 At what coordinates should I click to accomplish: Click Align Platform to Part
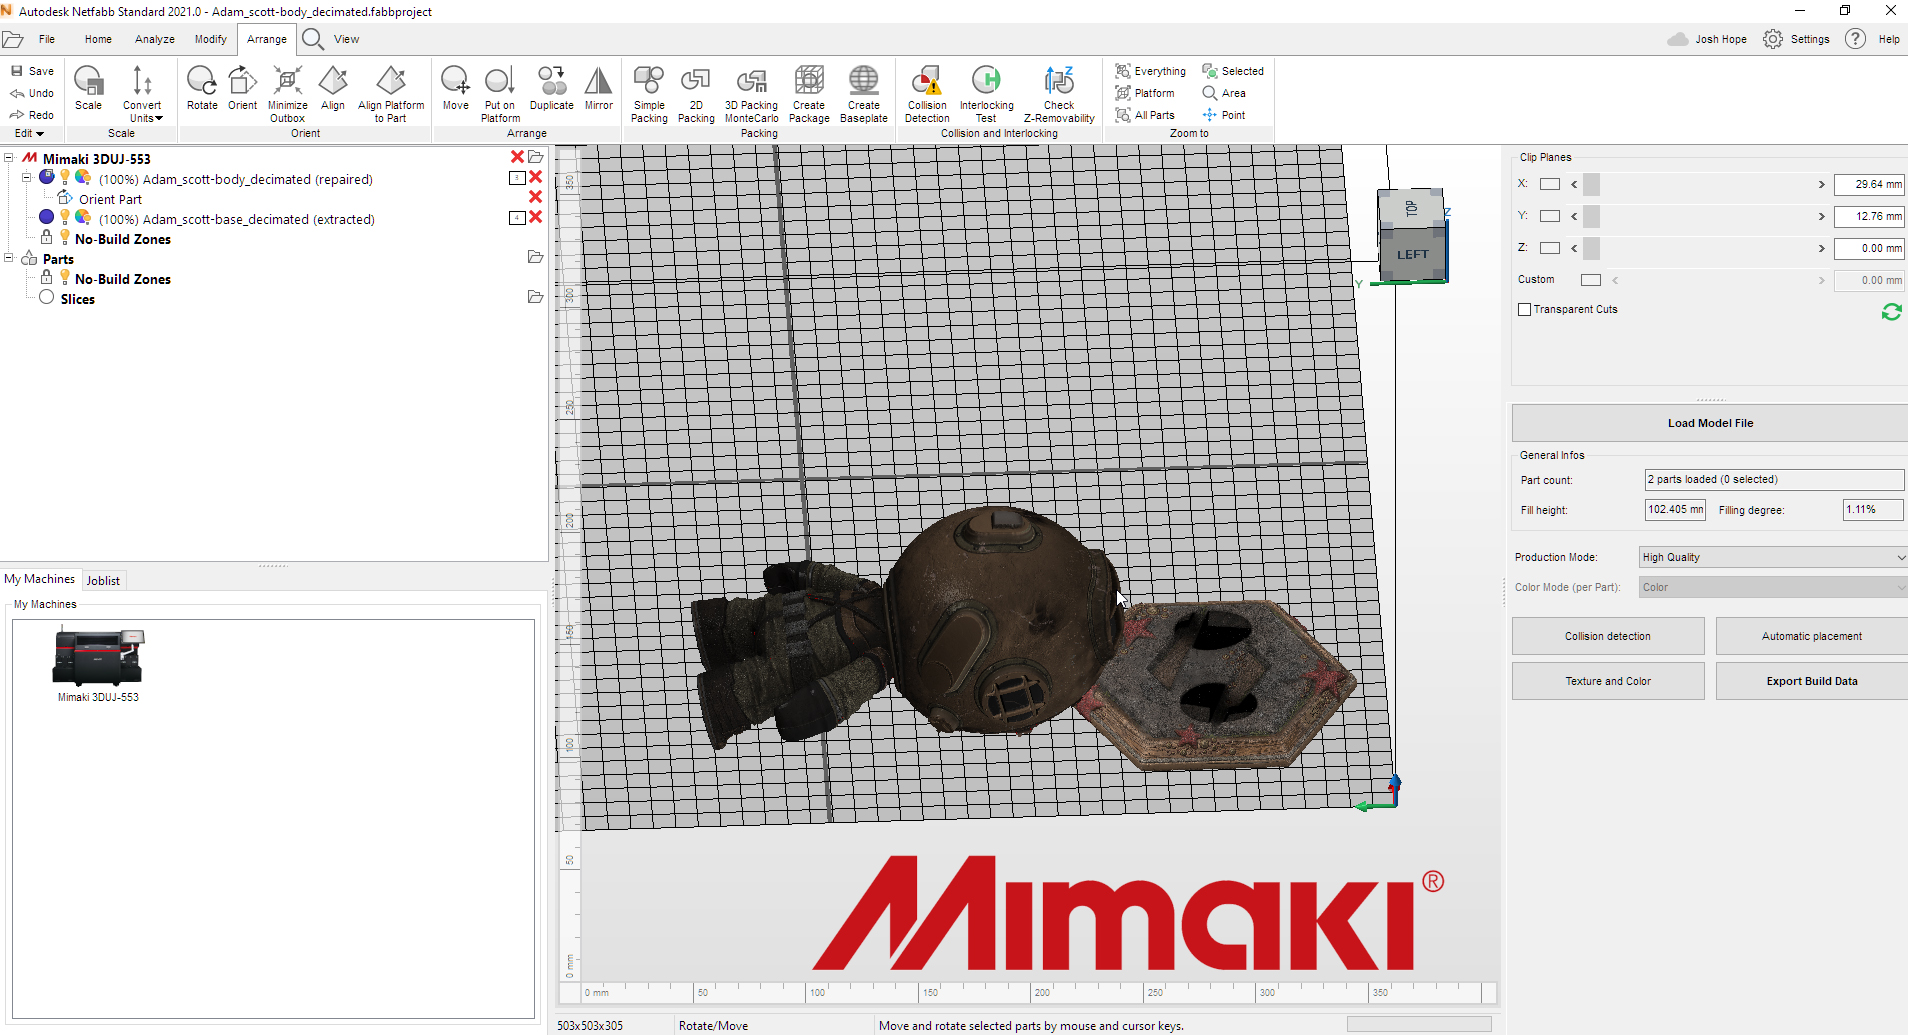(x=391, y=94)
